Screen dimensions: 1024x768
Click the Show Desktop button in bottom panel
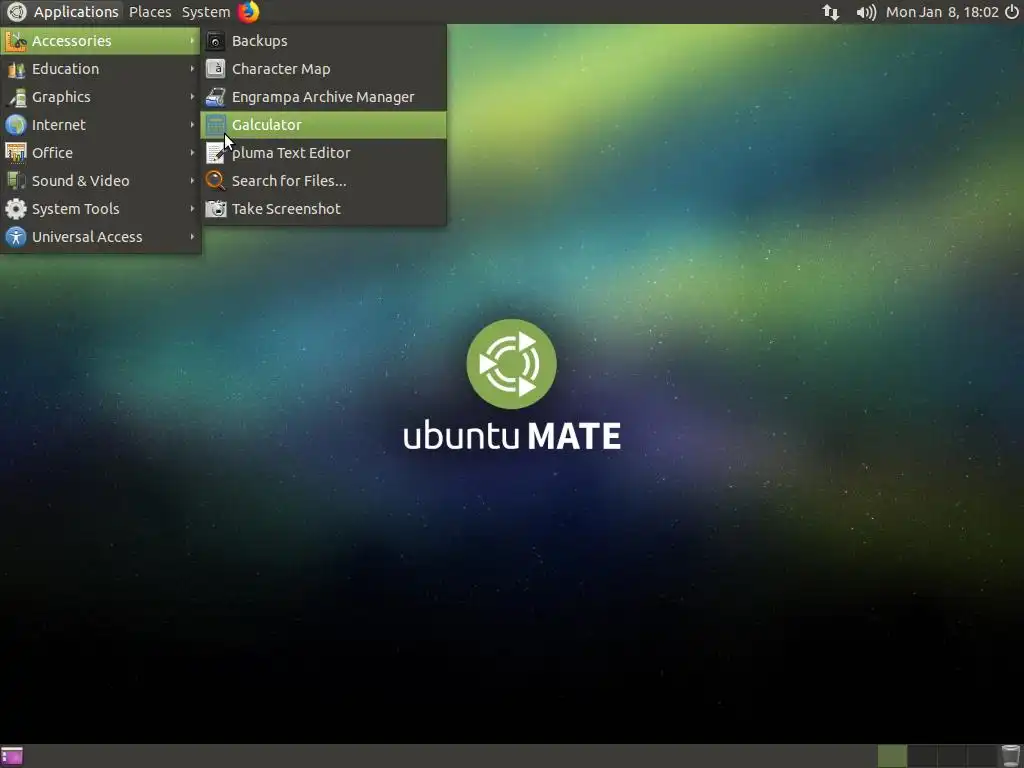[x=12, y=756]
